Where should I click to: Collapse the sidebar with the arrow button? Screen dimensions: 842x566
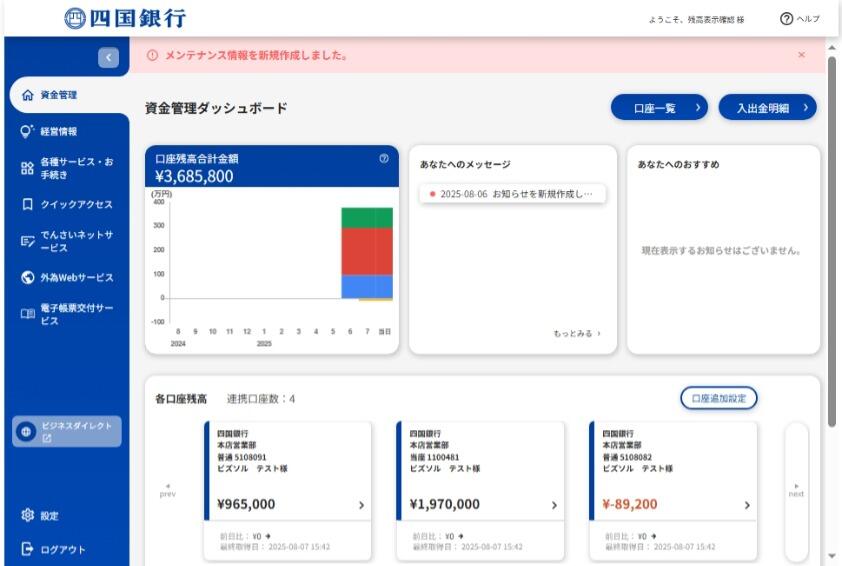[109, 58]
